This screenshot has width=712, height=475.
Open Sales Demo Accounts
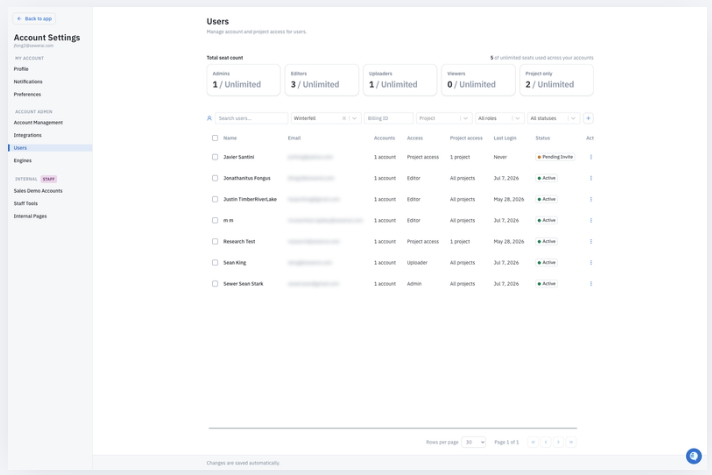(38, 191)
